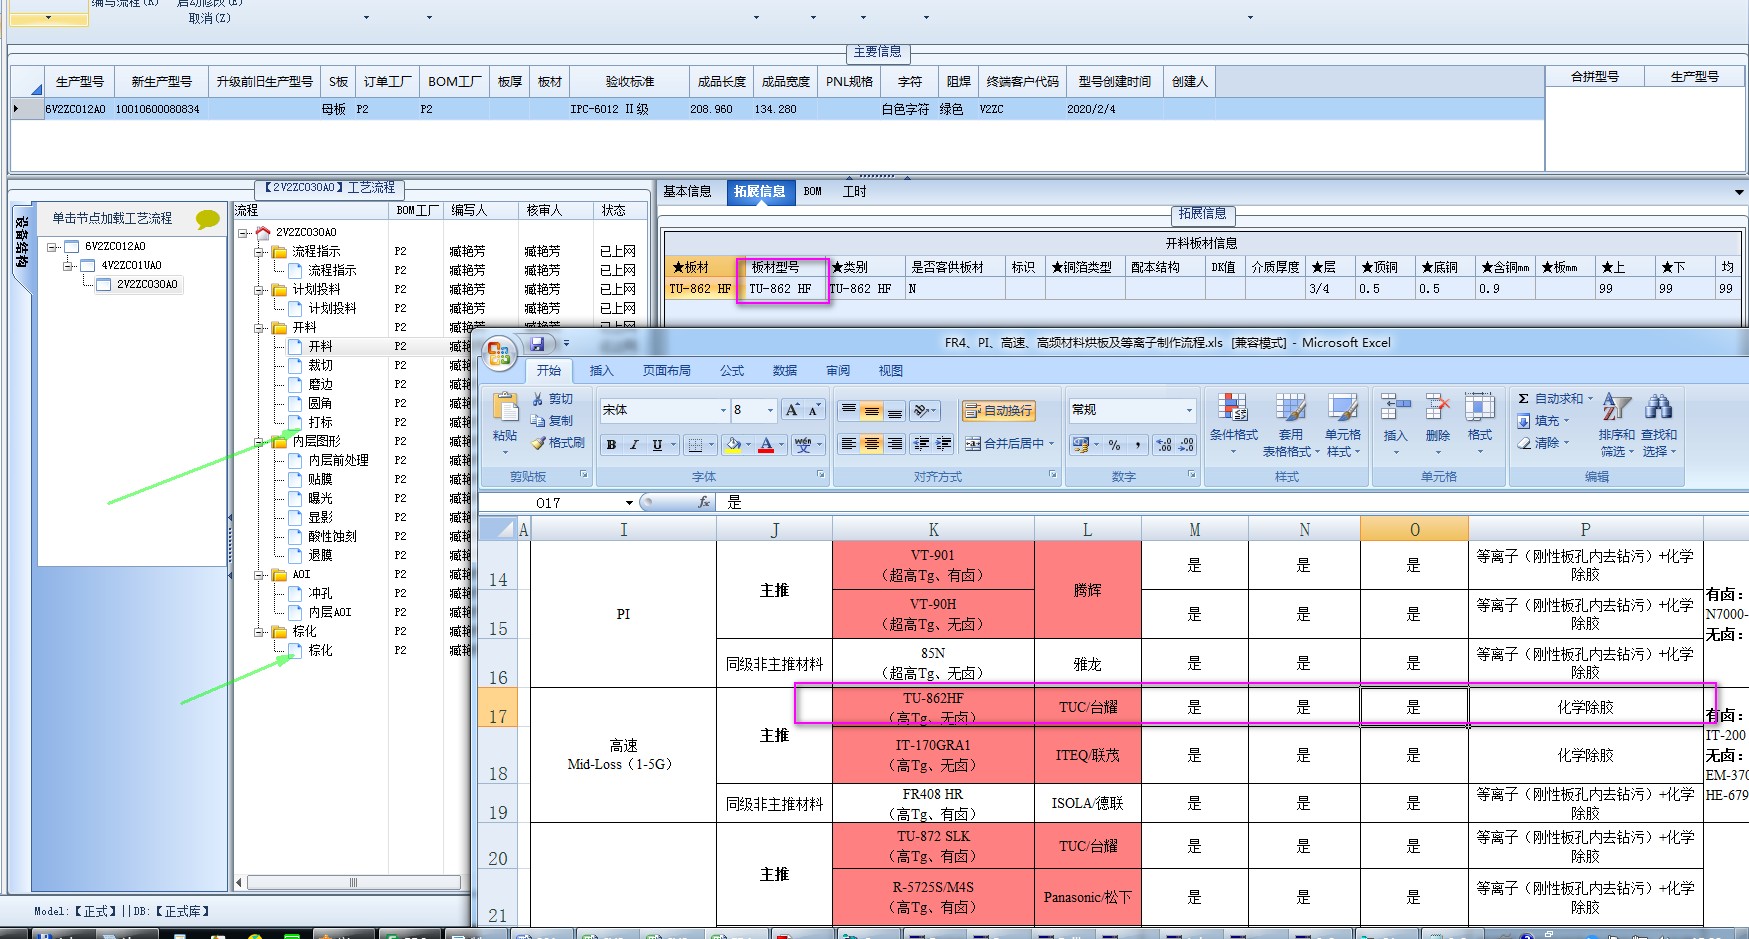Click the 取消(Z) toolbar button

pyautogui.click(x=210, y=18)
